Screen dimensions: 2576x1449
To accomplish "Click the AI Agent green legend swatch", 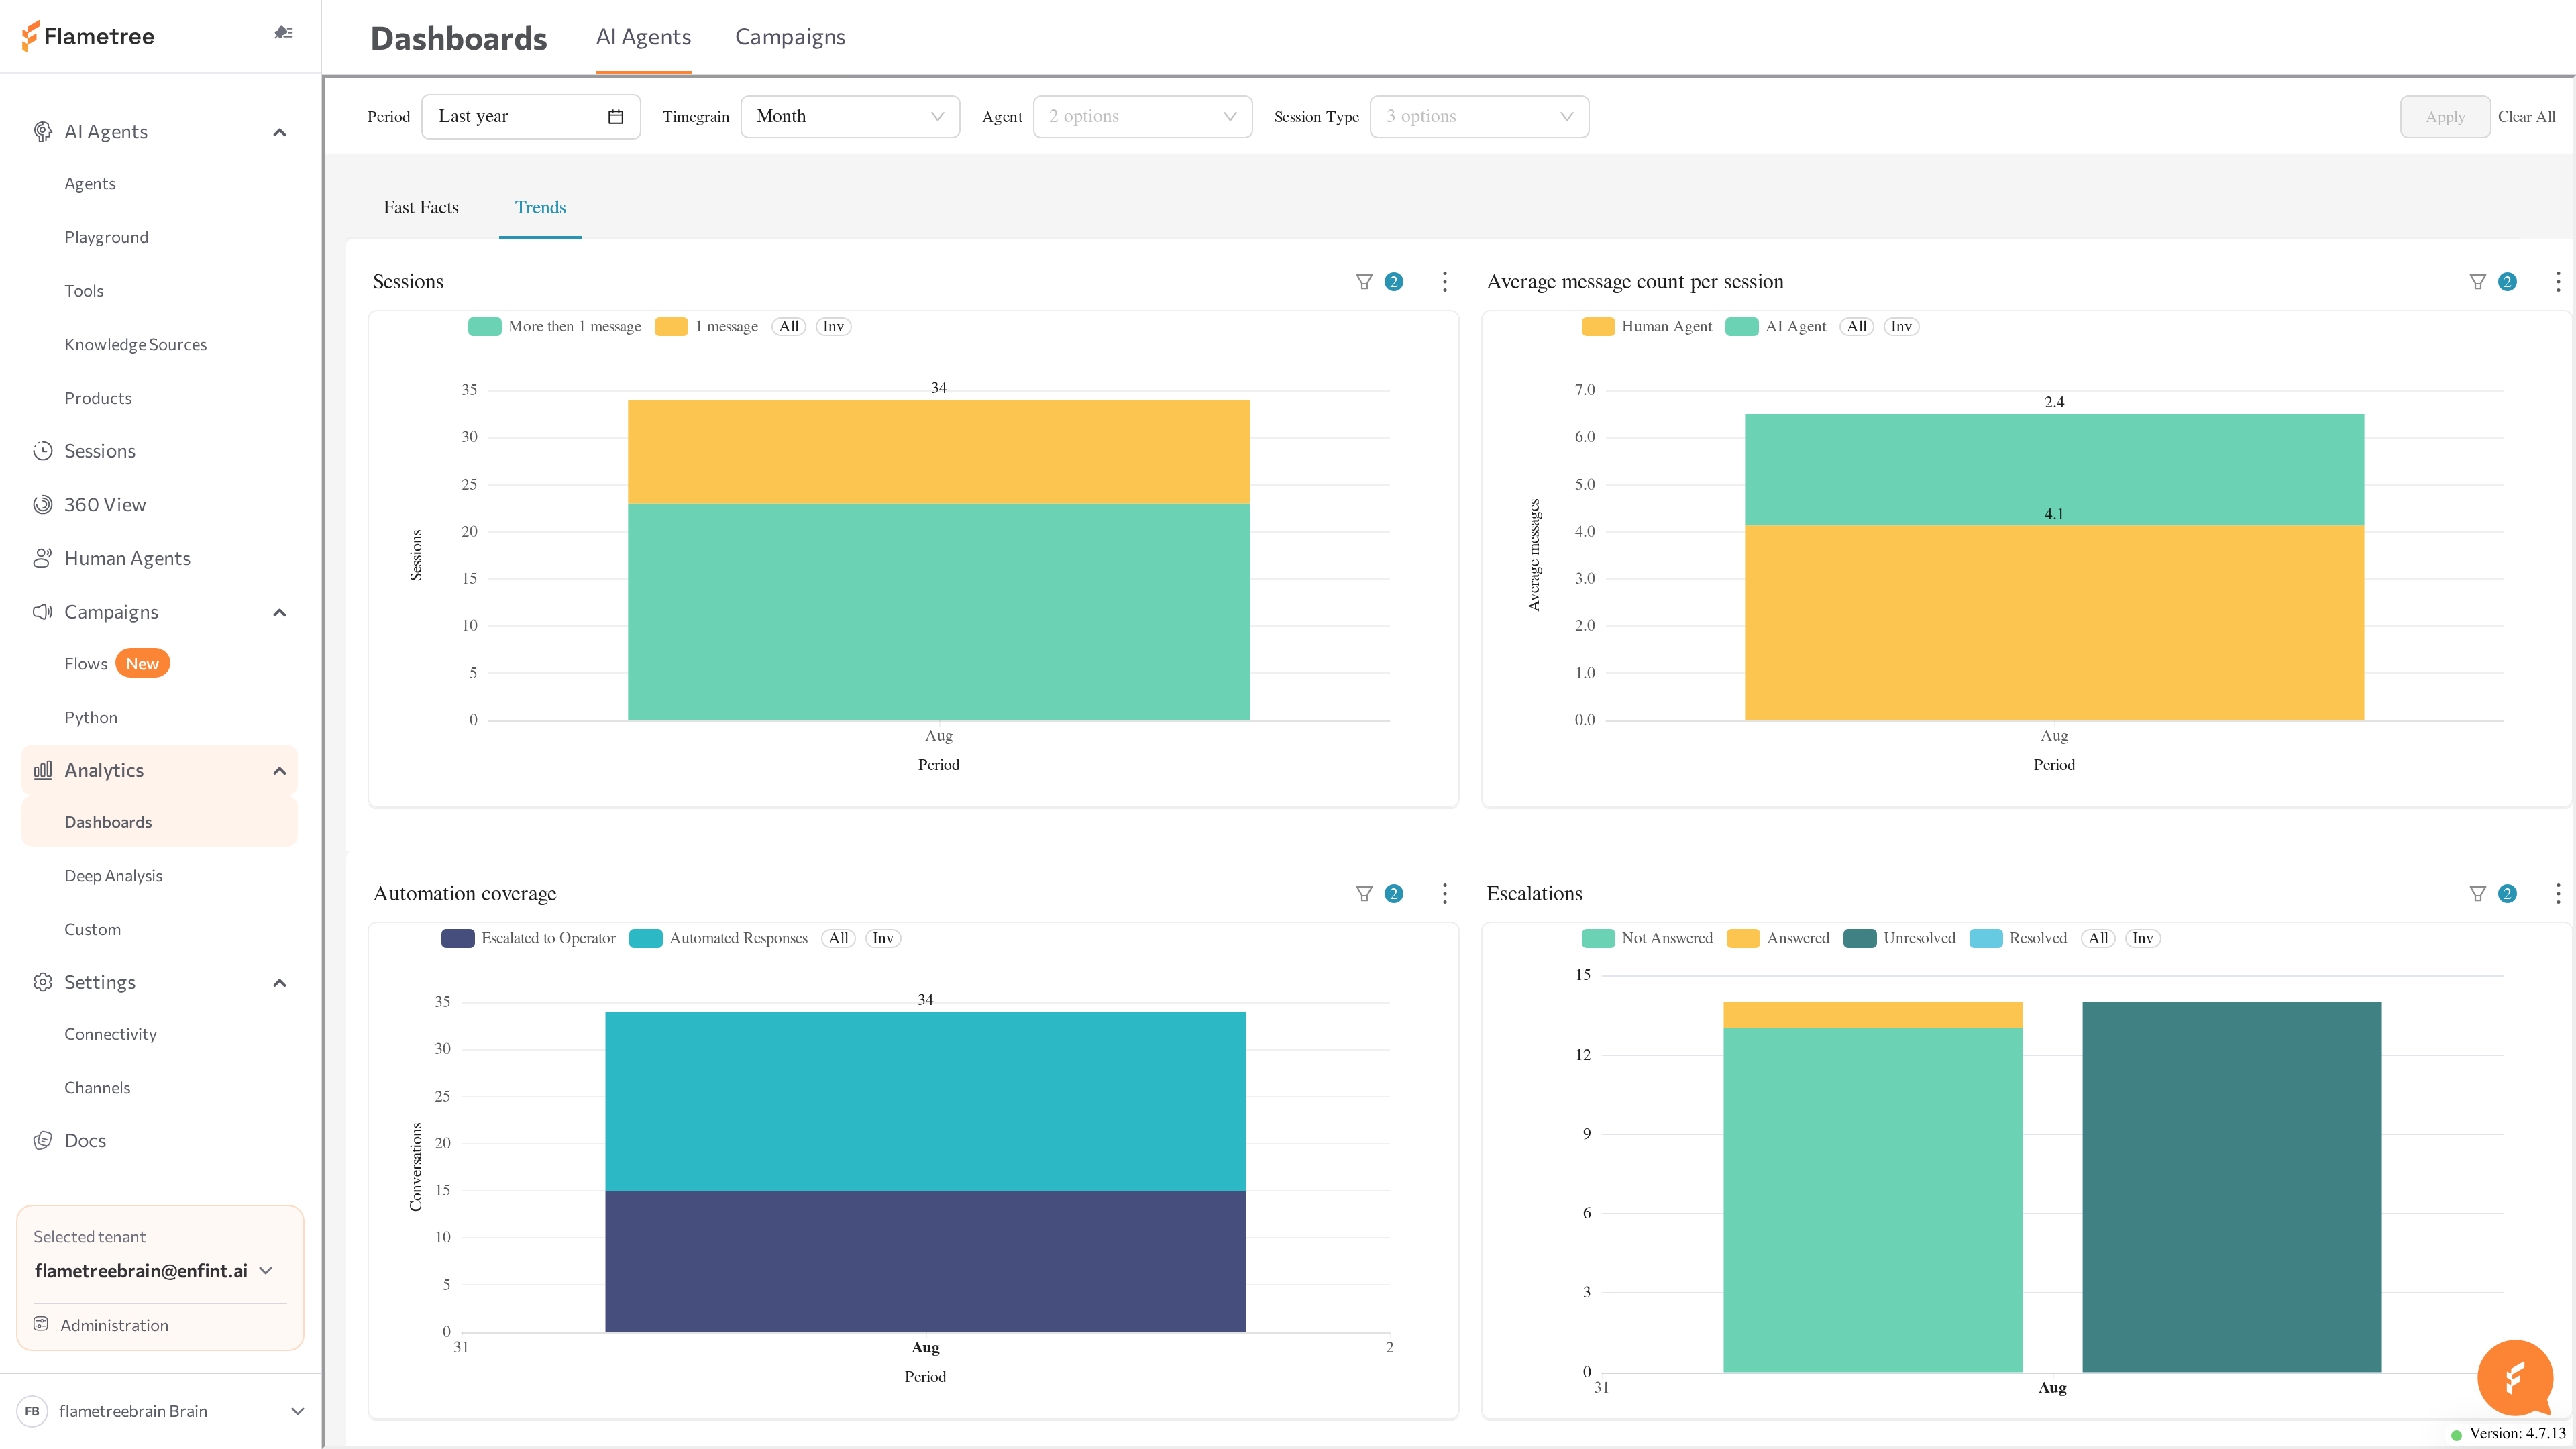I will (1742, 327).
